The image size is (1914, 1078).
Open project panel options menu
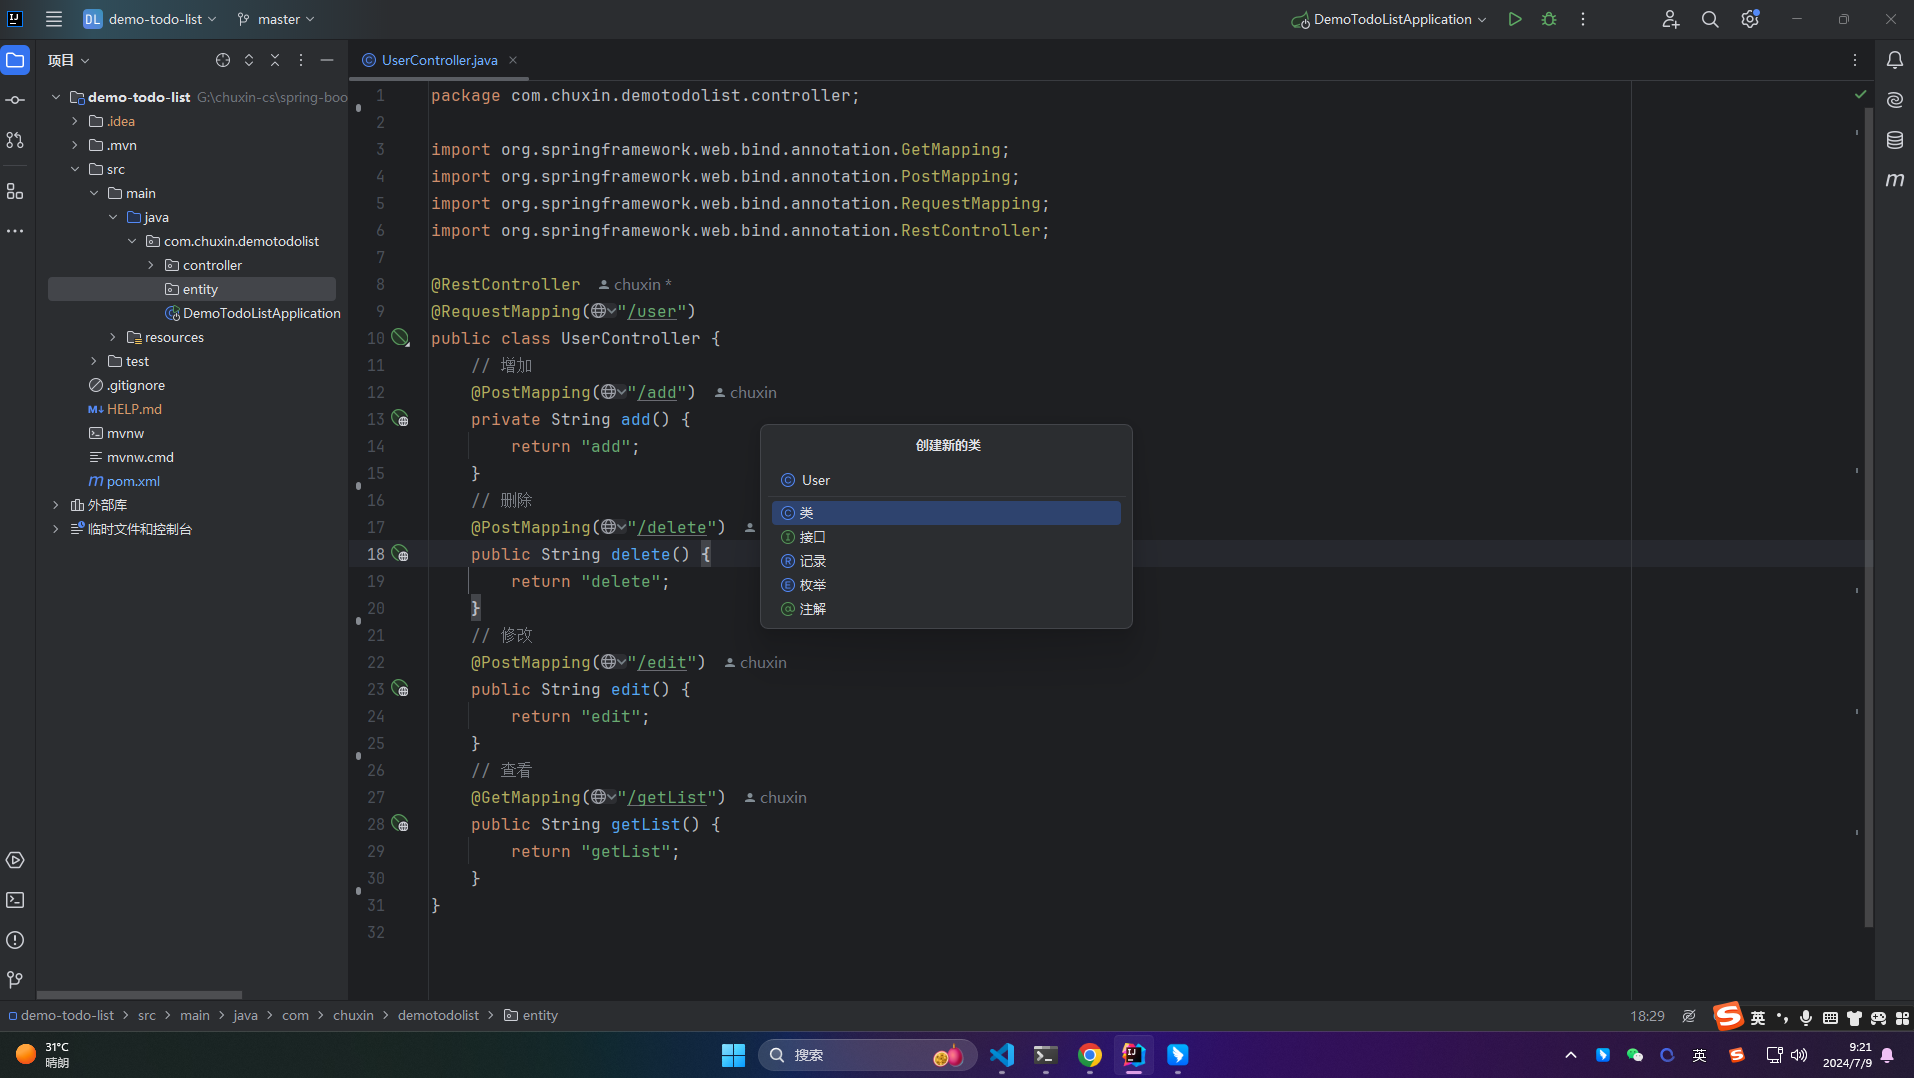click(301, 60)
